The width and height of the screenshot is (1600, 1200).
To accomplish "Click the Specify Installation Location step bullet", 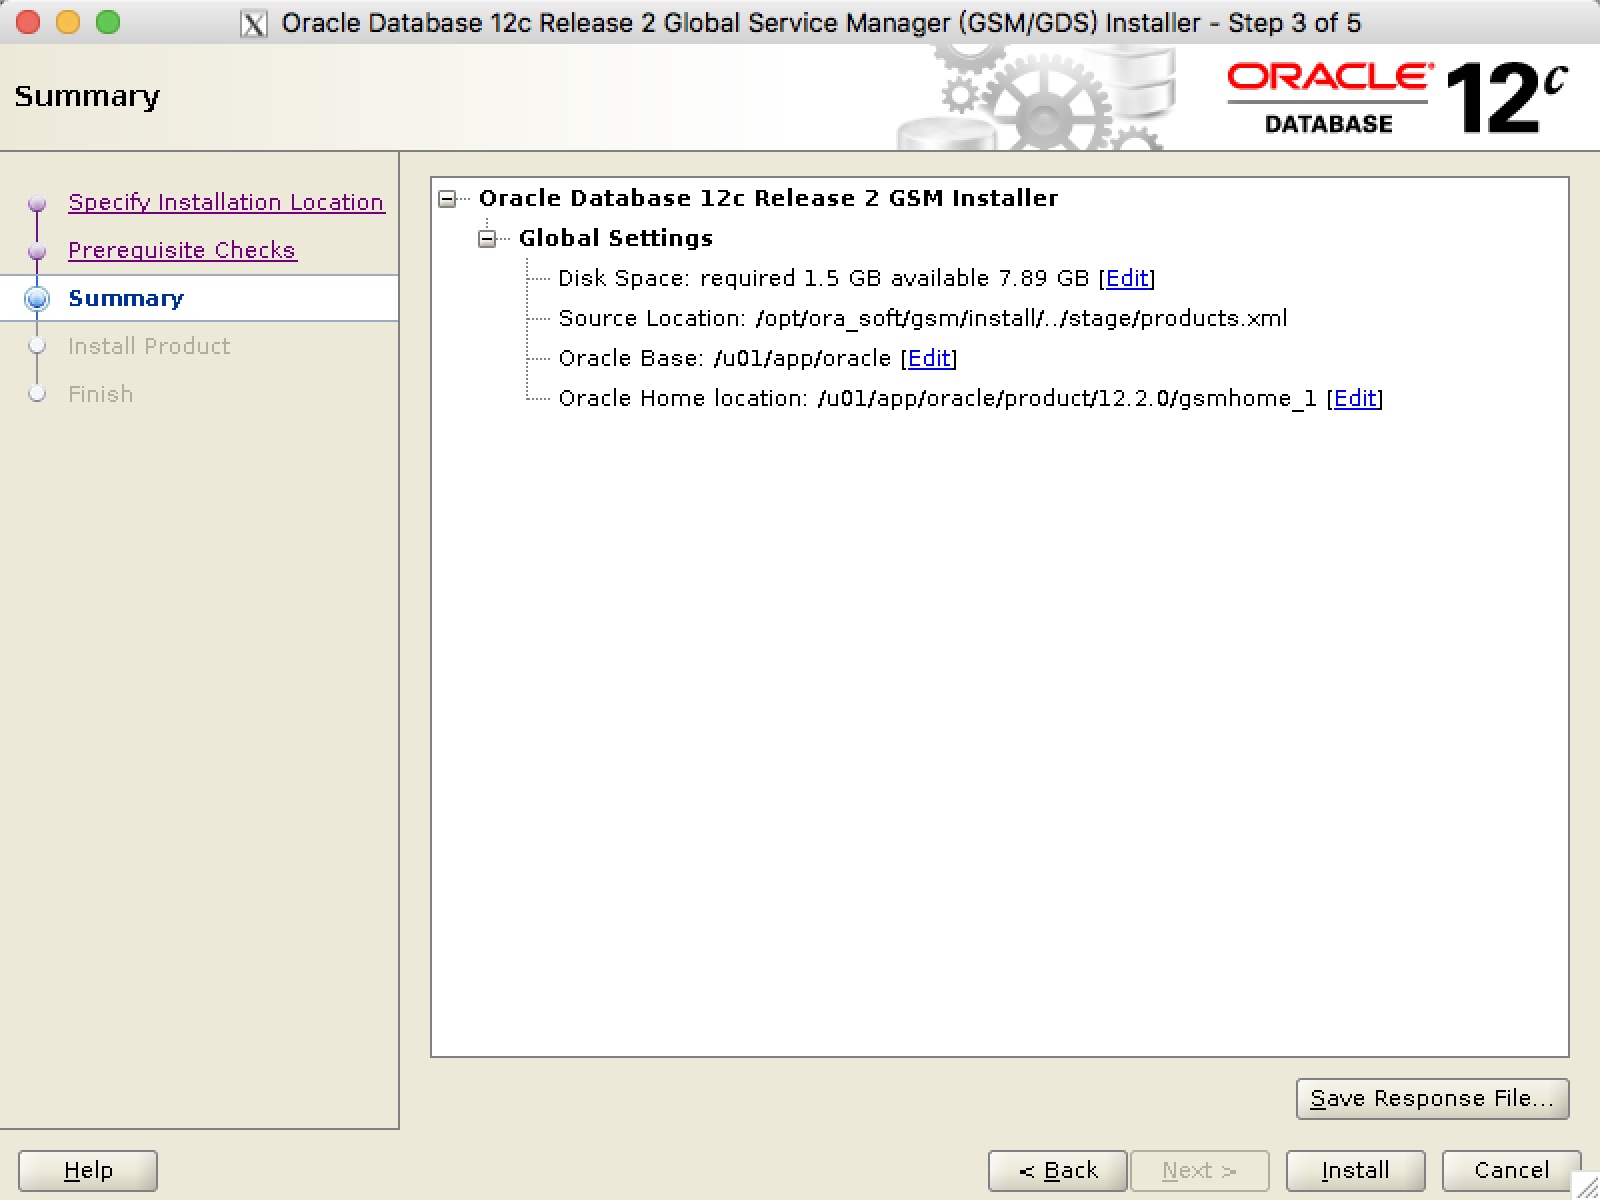I will 37,203.
